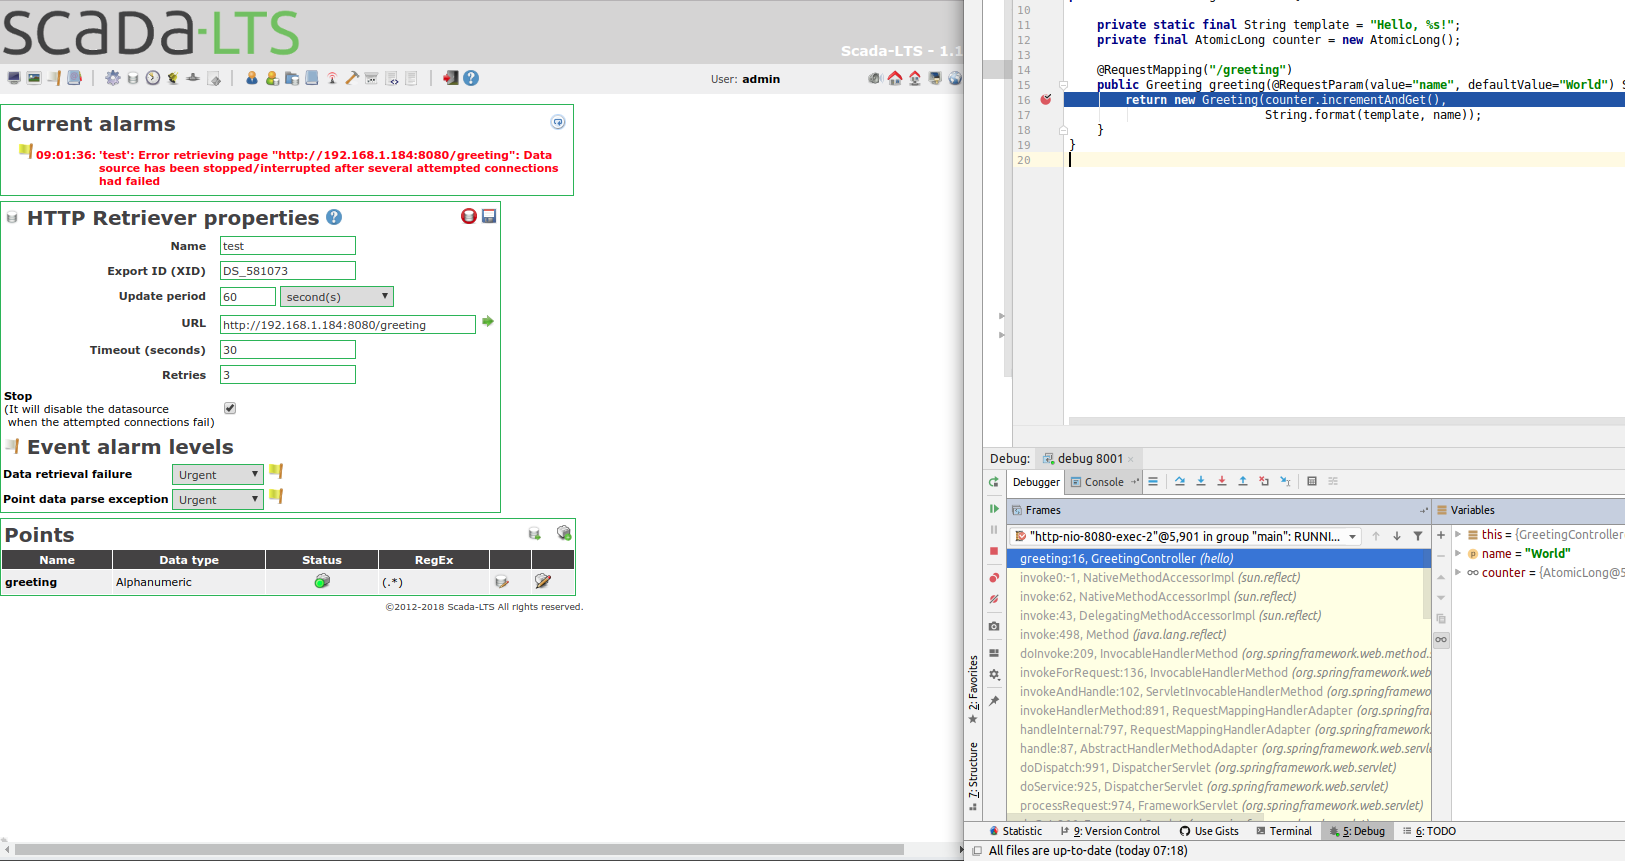Click the camera thread dump icon
Viewport: 1625px width, 861px height.
[x=994, y=626]
